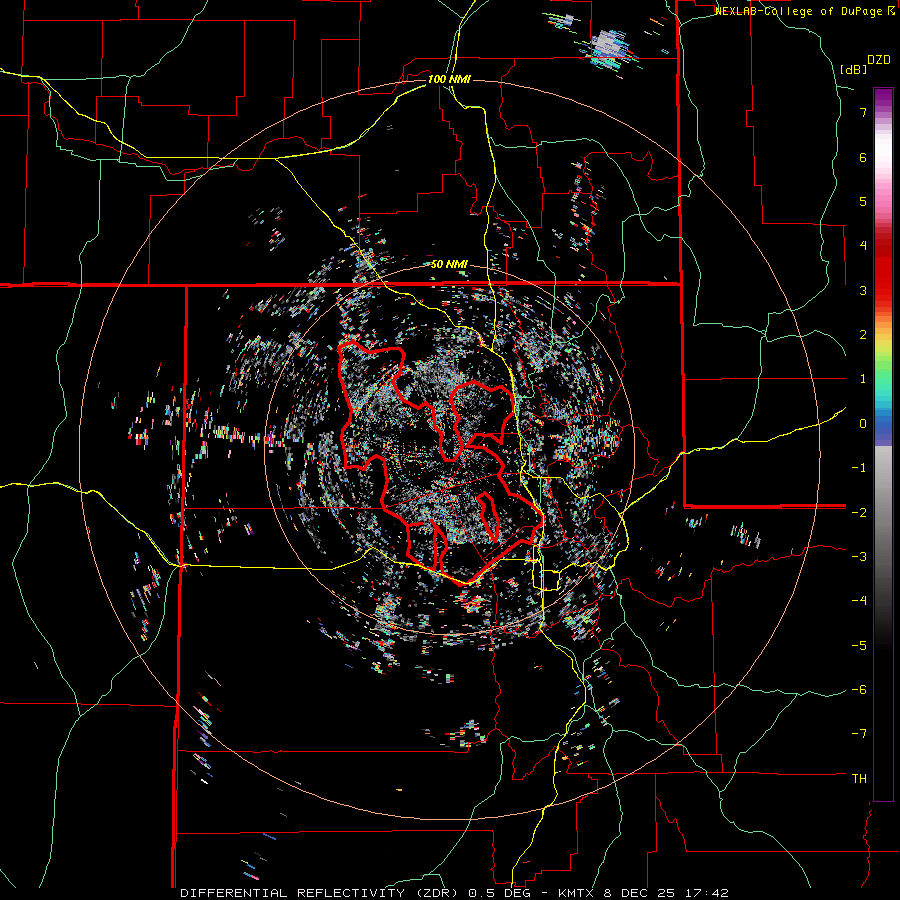
Task: Click the "50 NMI" range ring label
Action: coord(449,265)
